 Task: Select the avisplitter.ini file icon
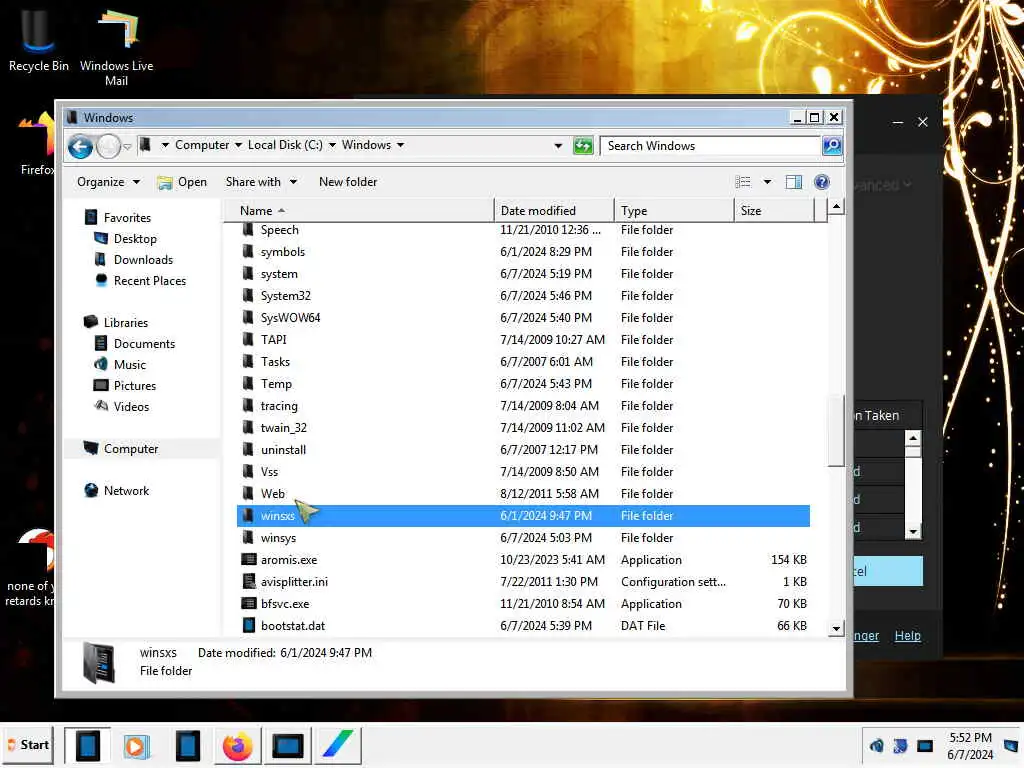pyautogui.click(x=248, y=582)
